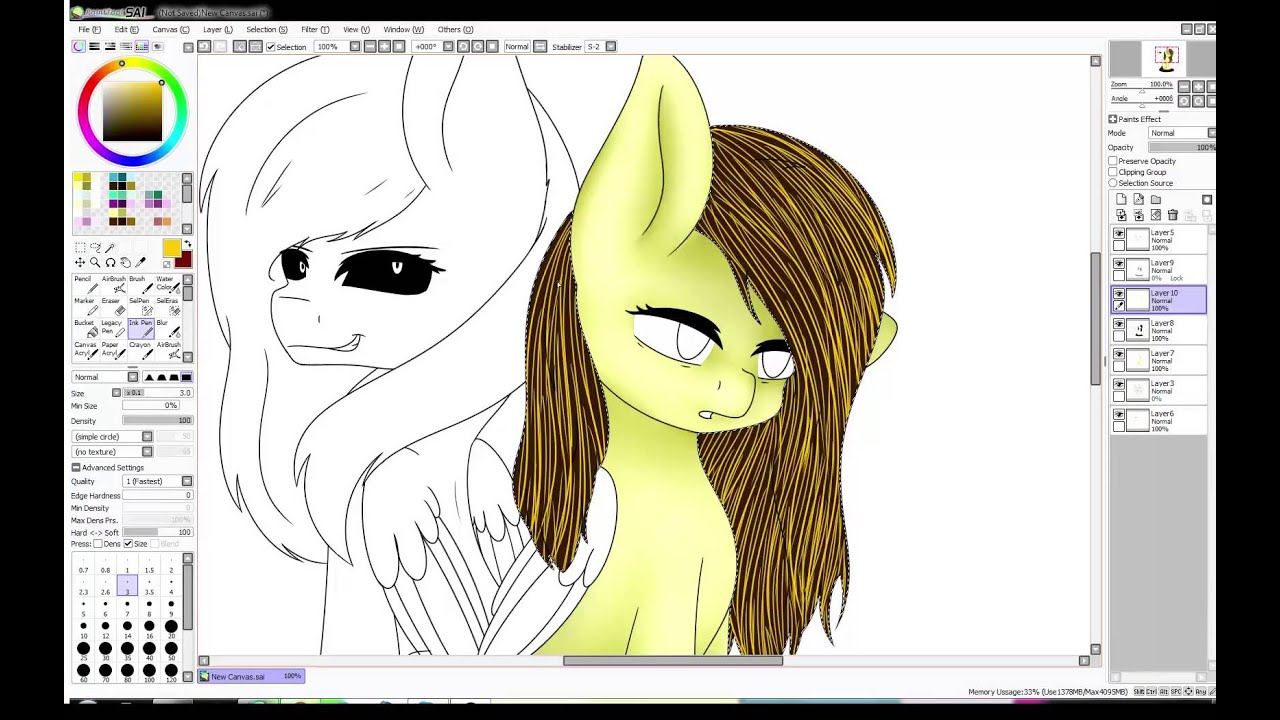The image size is (1280, 720).
Task: Open the no texture dropdown
Action: click(112, 452)
